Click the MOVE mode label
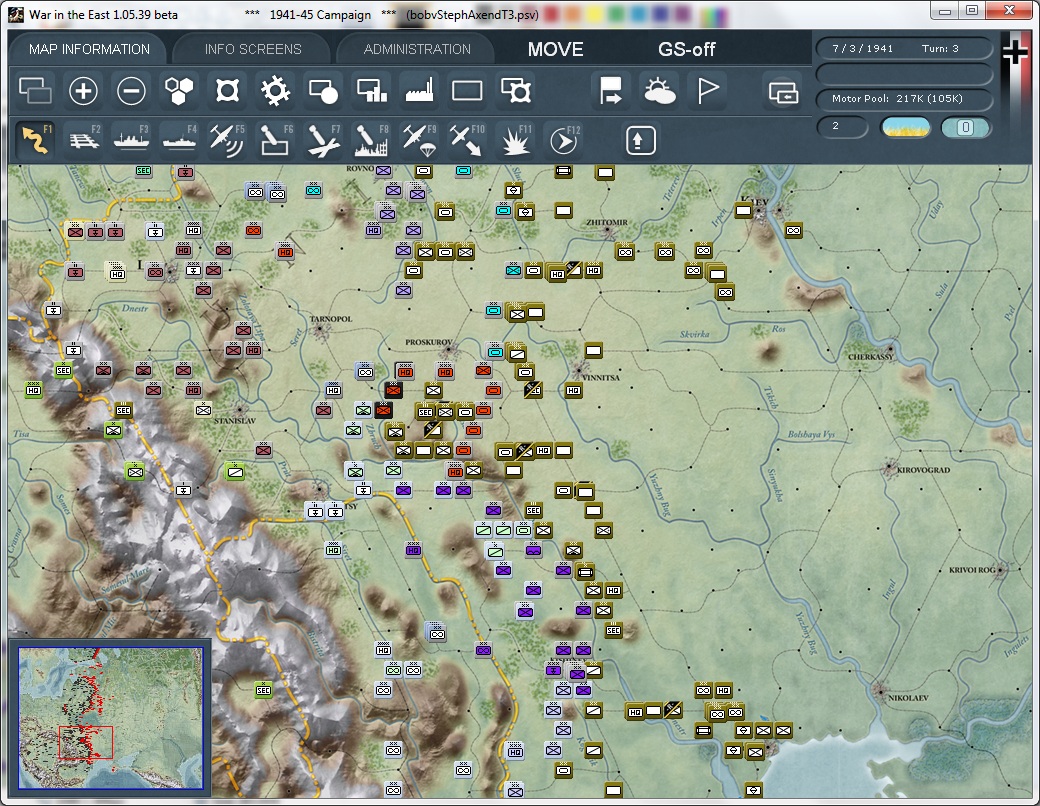The image size is (1040, 806). pos(556,49)
